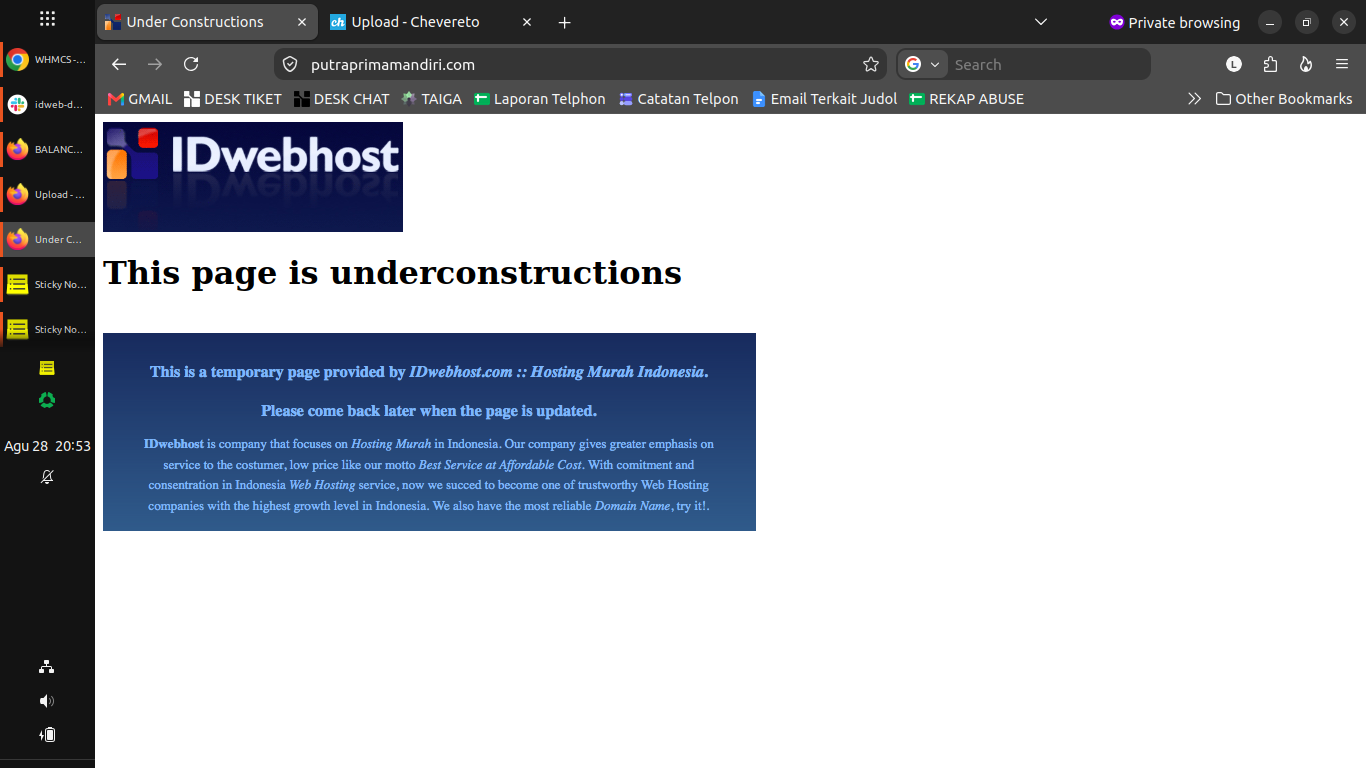
Task: Open the battery status icon
Action: pyautogui.click(x=47, y=735)
